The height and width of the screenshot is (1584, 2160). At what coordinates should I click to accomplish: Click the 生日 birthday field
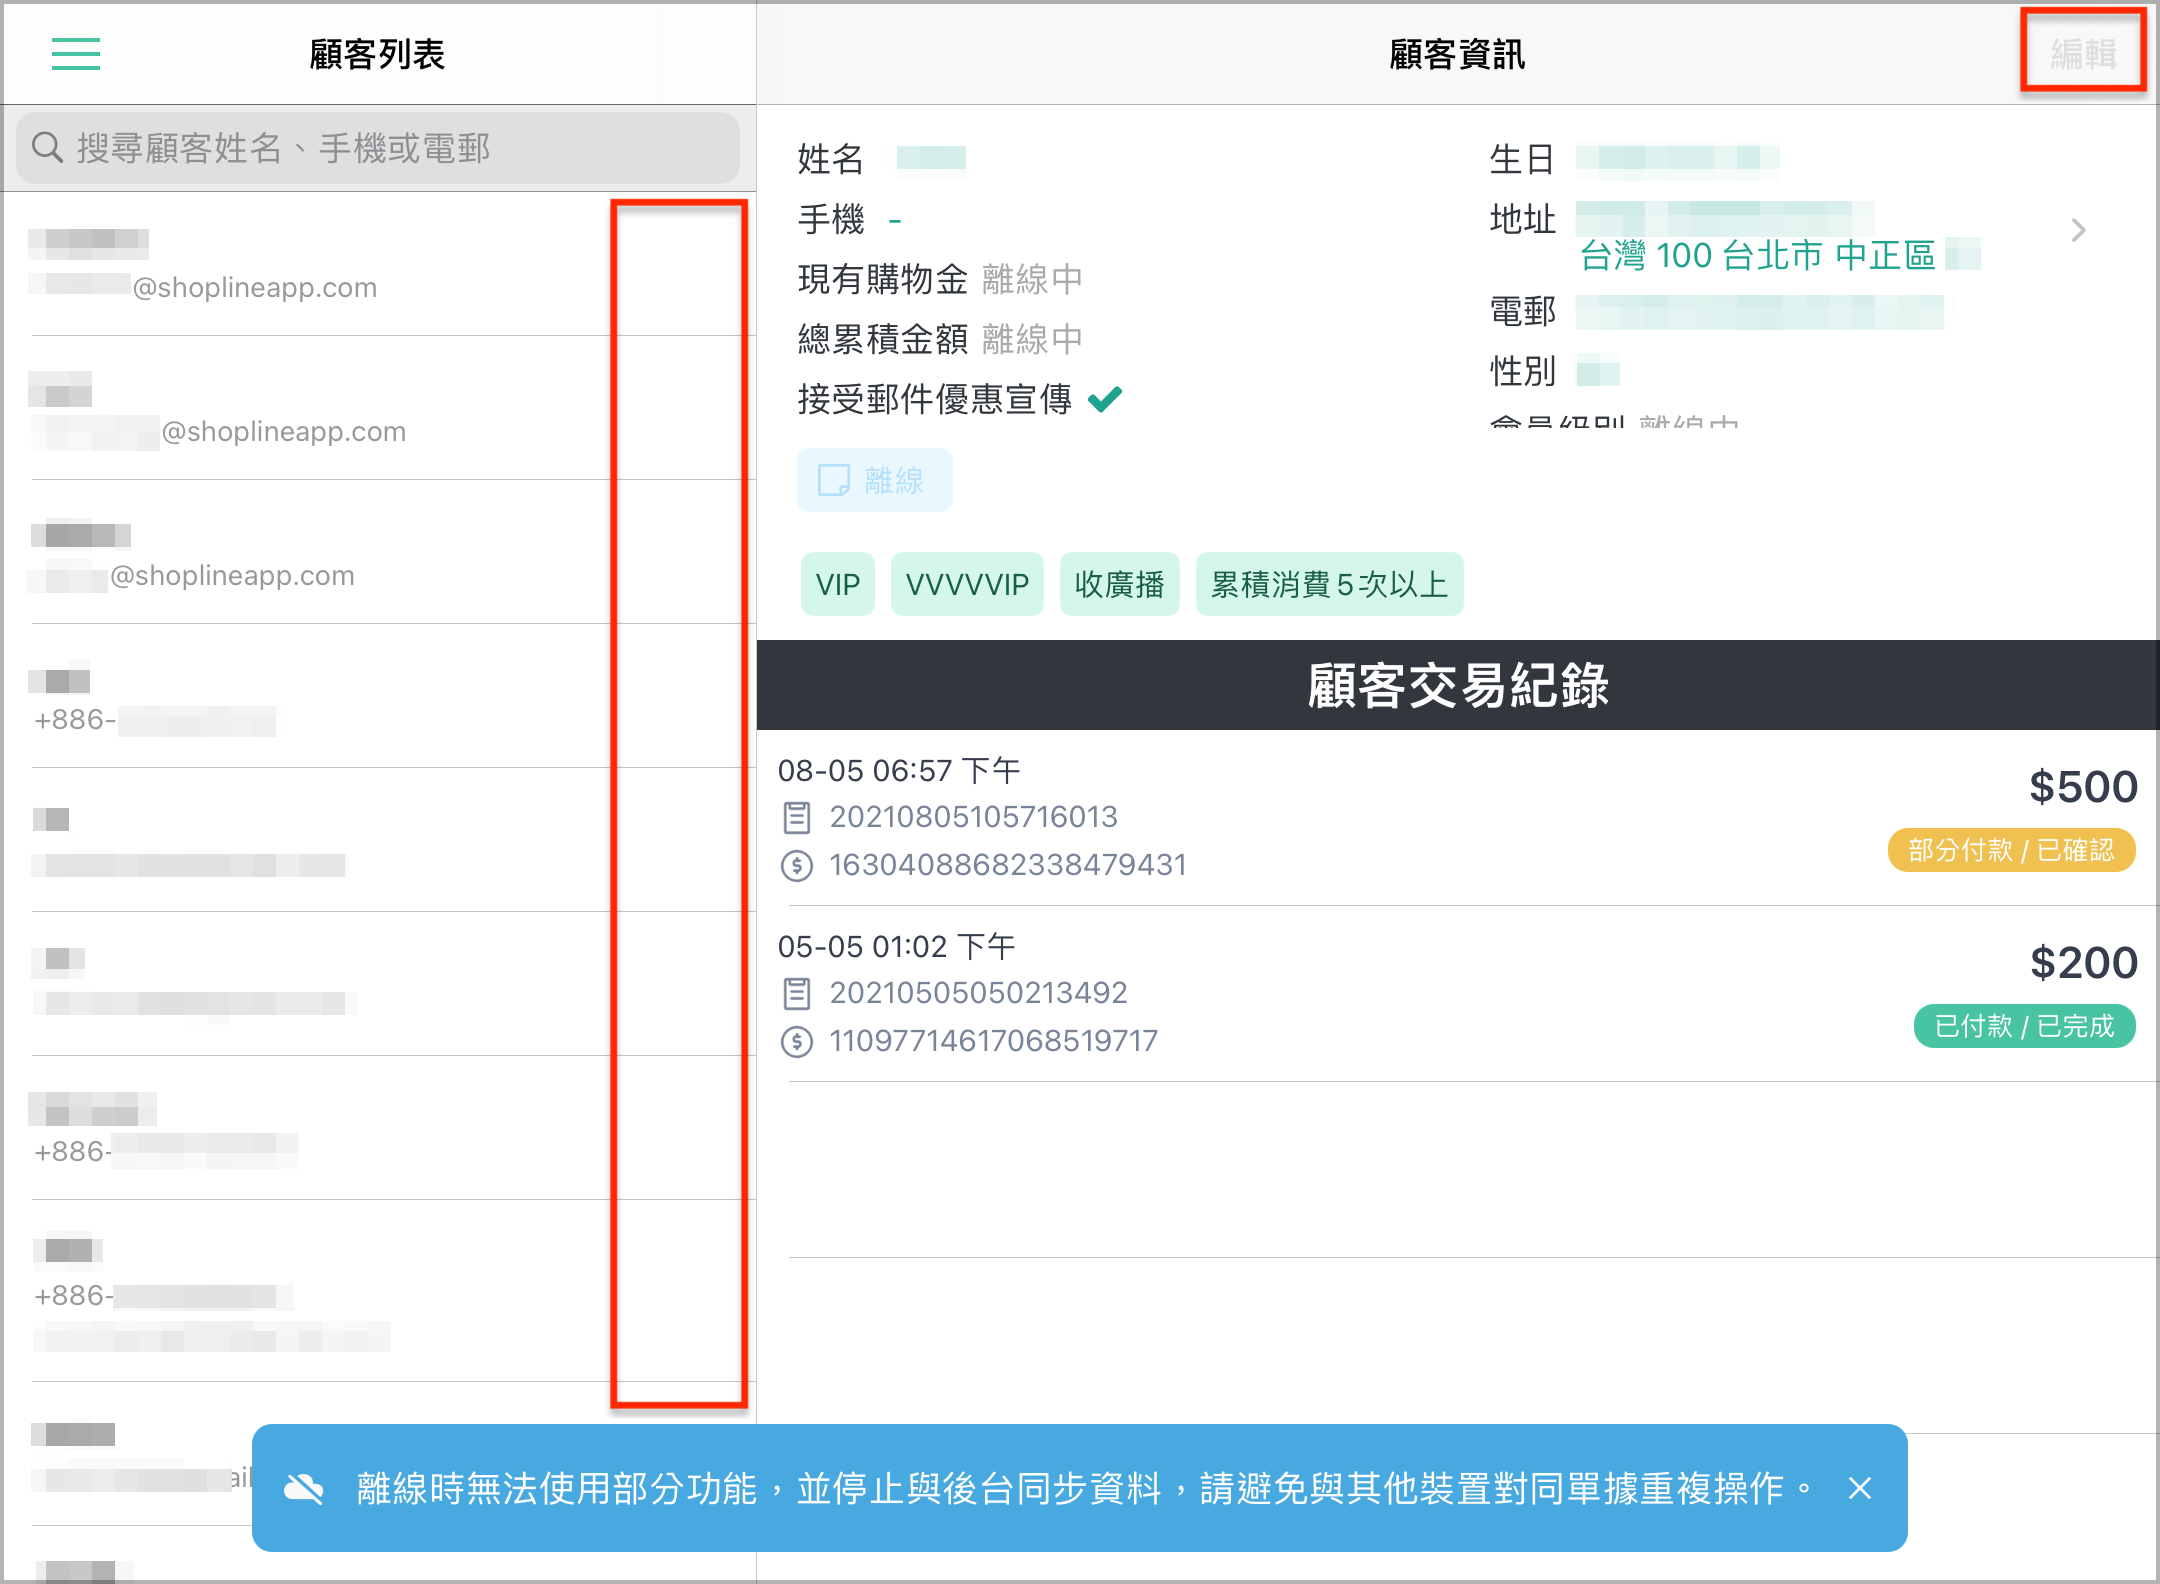point(1634,159)
